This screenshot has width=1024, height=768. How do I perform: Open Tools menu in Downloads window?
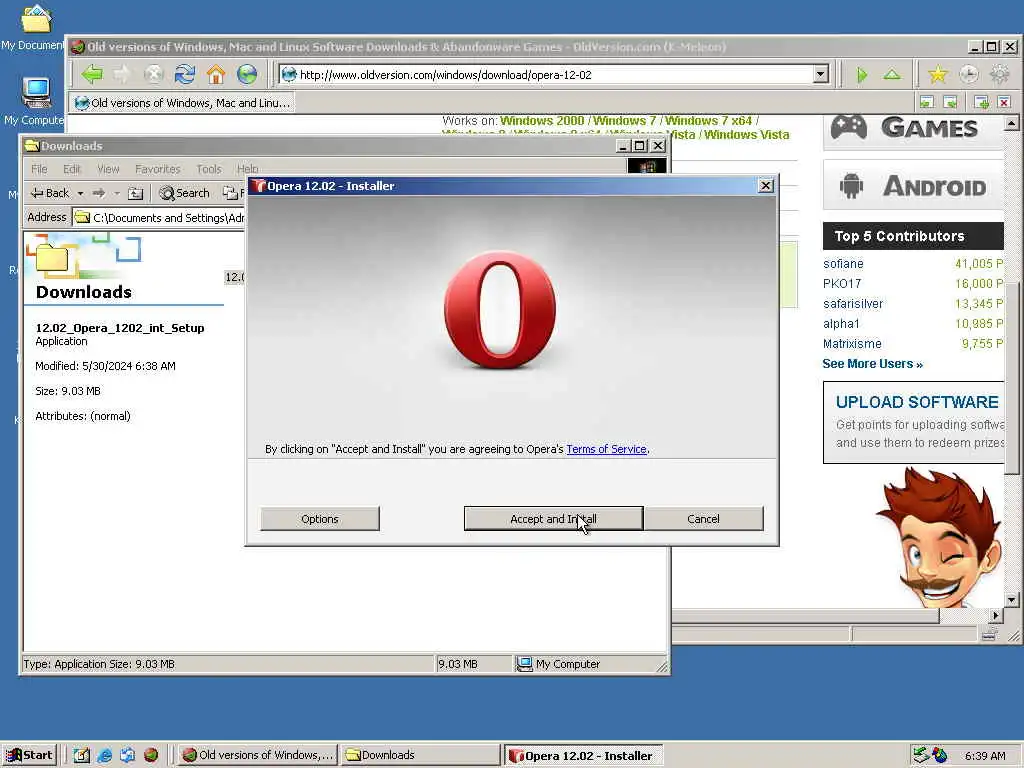click(209, 169)
